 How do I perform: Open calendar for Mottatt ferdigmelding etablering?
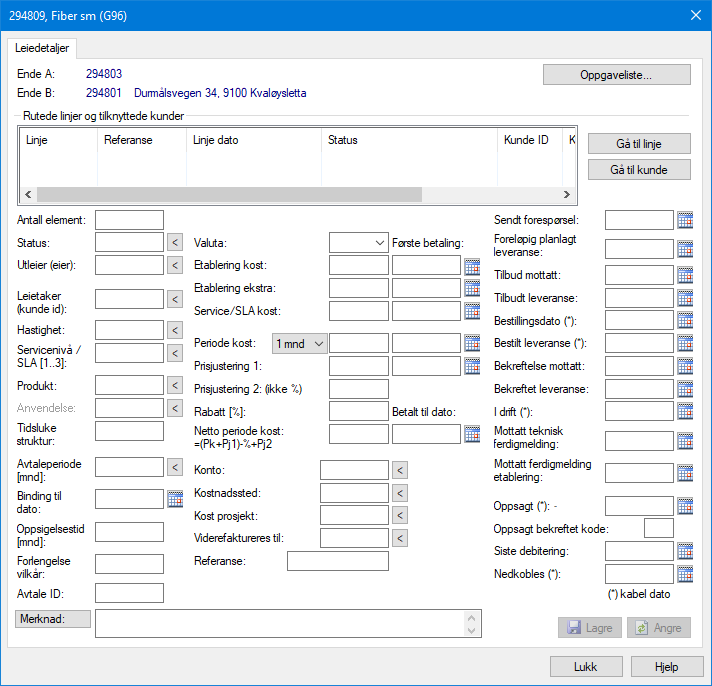click(685, 473)
